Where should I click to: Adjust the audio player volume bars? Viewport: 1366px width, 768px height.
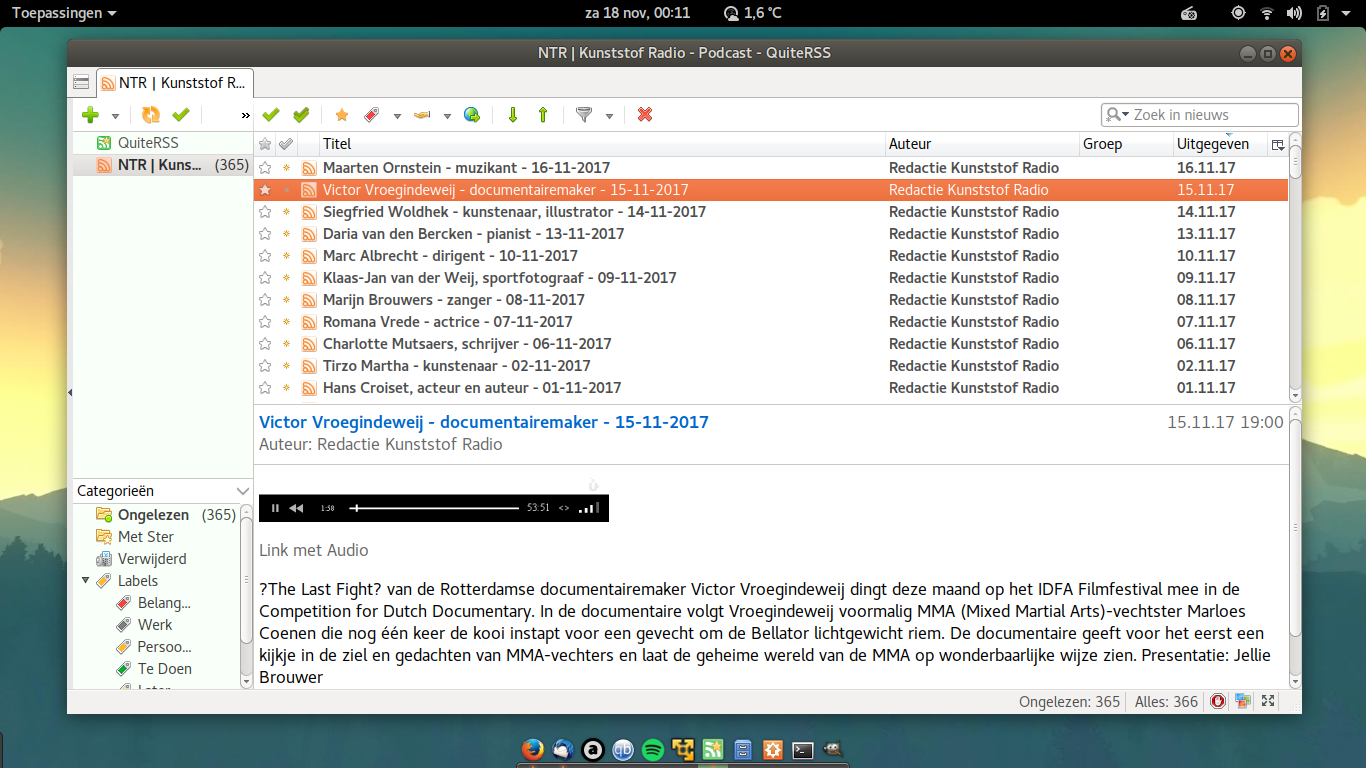[x=589, y=508]
